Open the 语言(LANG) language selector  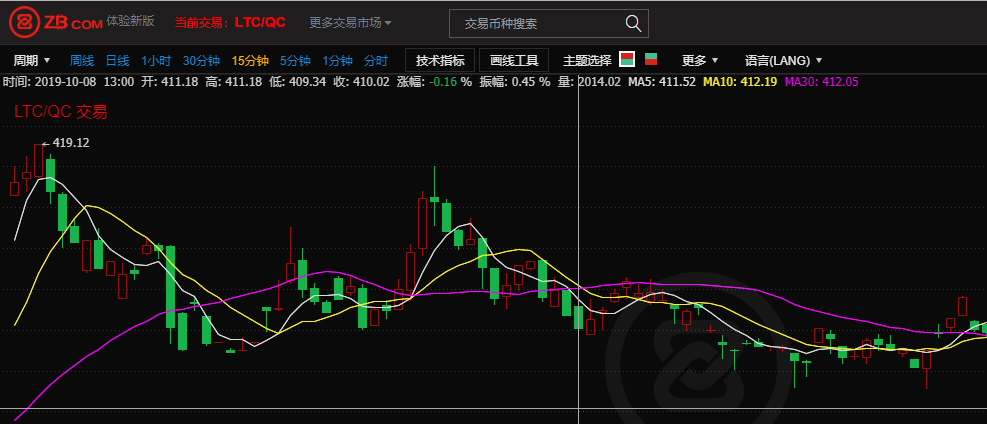pyautogui.click(x=784, y=60)
